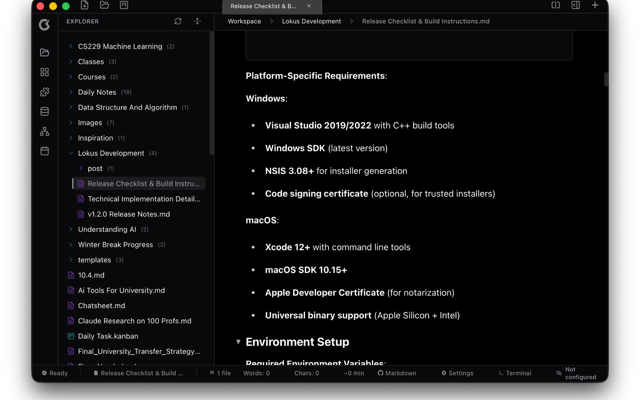Click the Ready status indicator
Image resolution: width=640 pixels, height=400 pixels.
pos(55,373)
